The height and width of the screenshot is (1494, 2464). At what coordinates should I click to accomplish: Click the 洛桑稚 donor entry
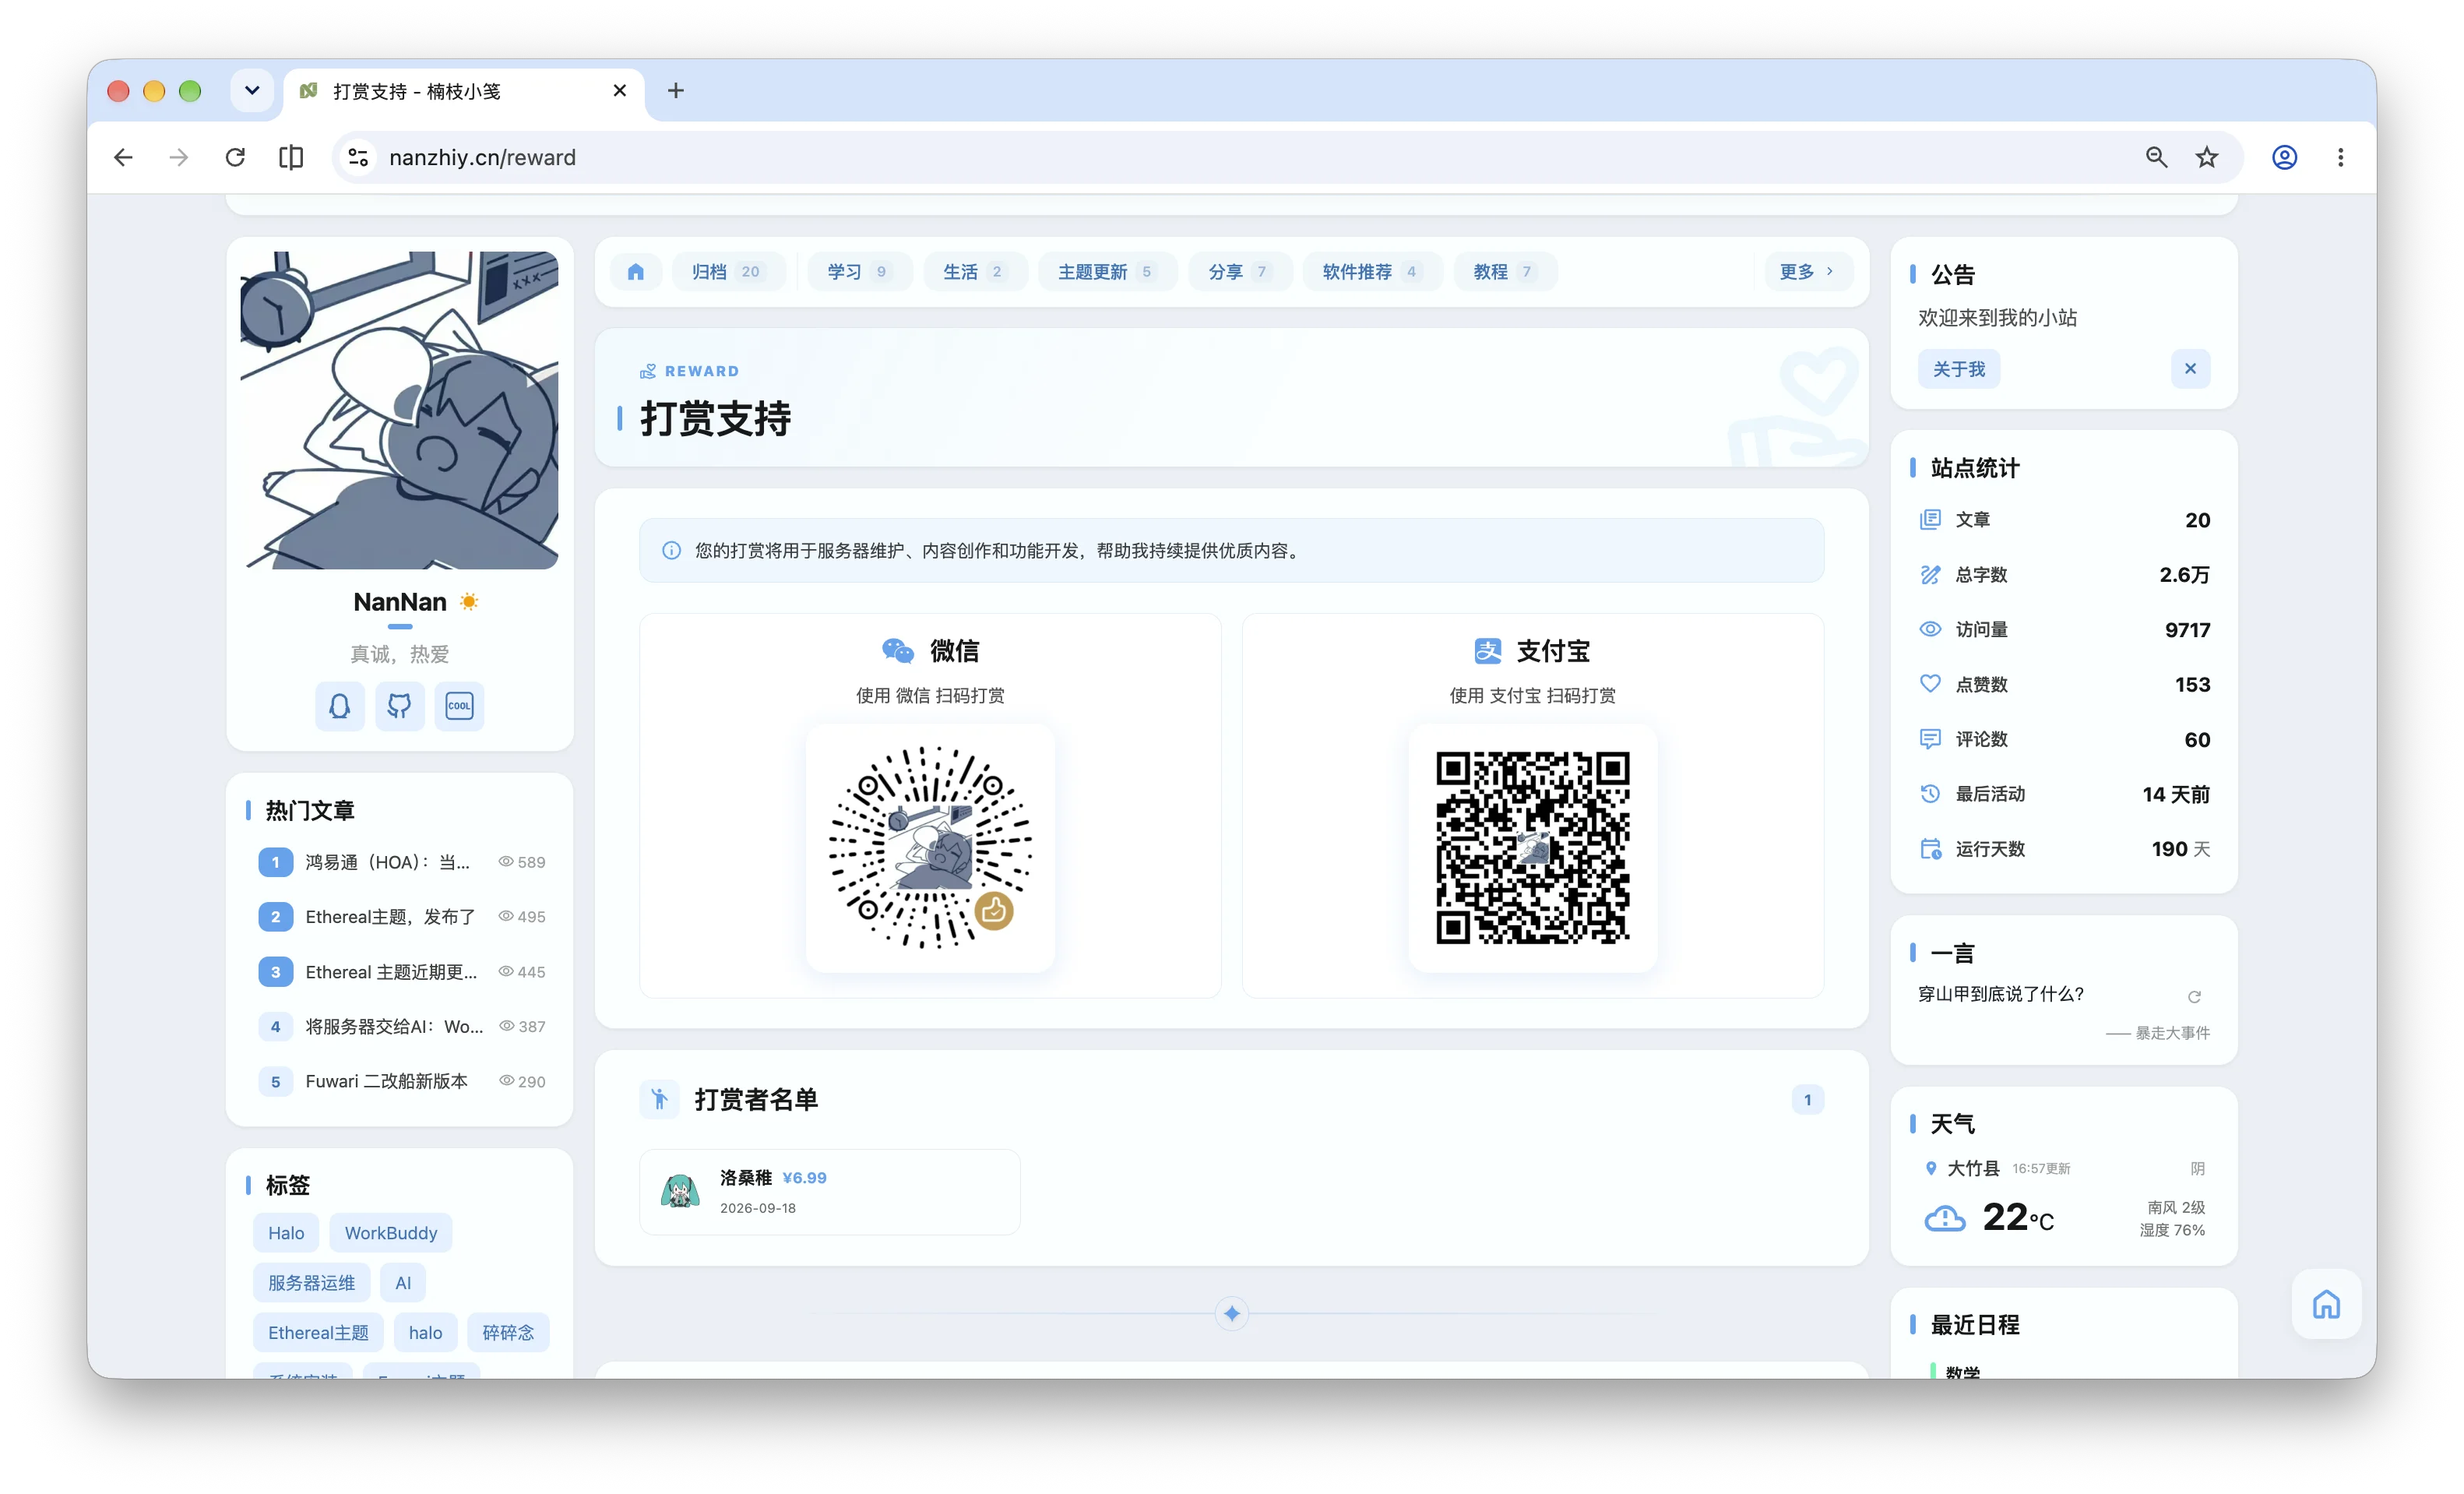[x=830, y=1192]
